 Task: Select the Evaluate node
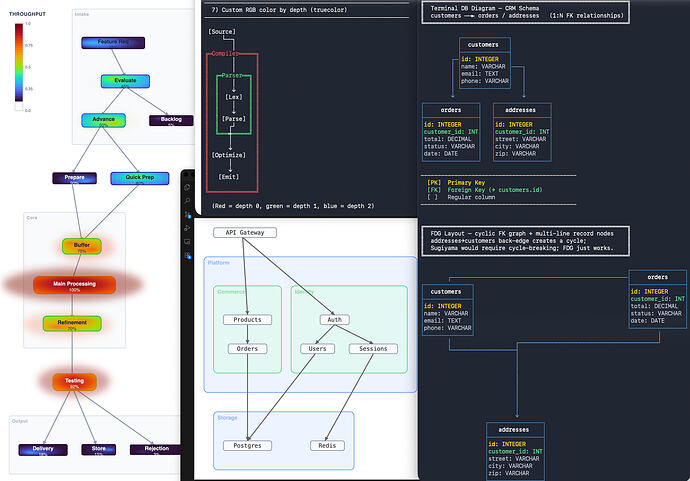(125, 81)
